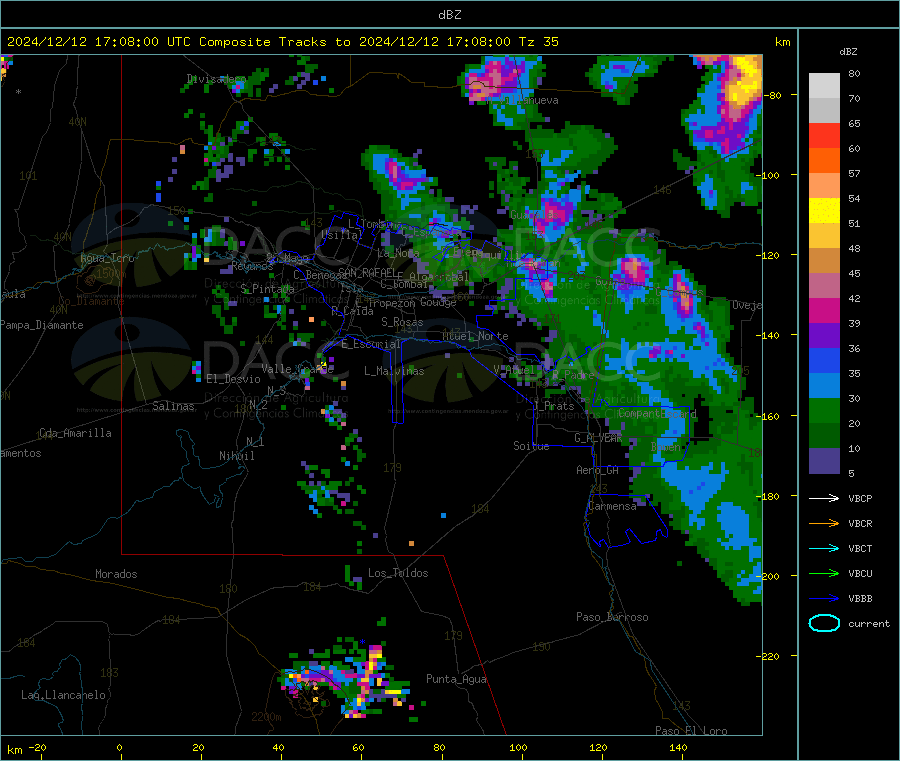Image resolution: width=900 pixels, height=761 pixels.
Task: Click the 'N_1' map label
Action: (x=255, y=441)
